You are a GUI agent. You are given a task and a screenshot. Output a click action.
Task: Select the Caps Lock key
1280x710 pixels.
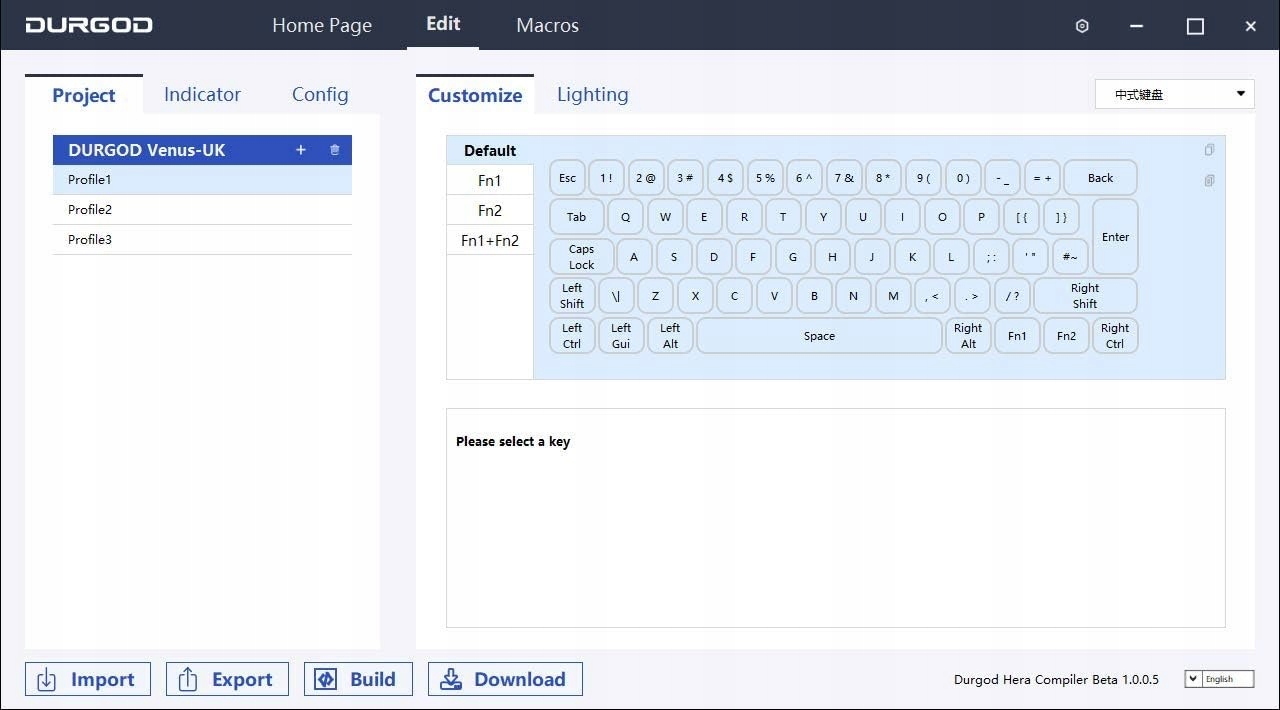[582, 257]
